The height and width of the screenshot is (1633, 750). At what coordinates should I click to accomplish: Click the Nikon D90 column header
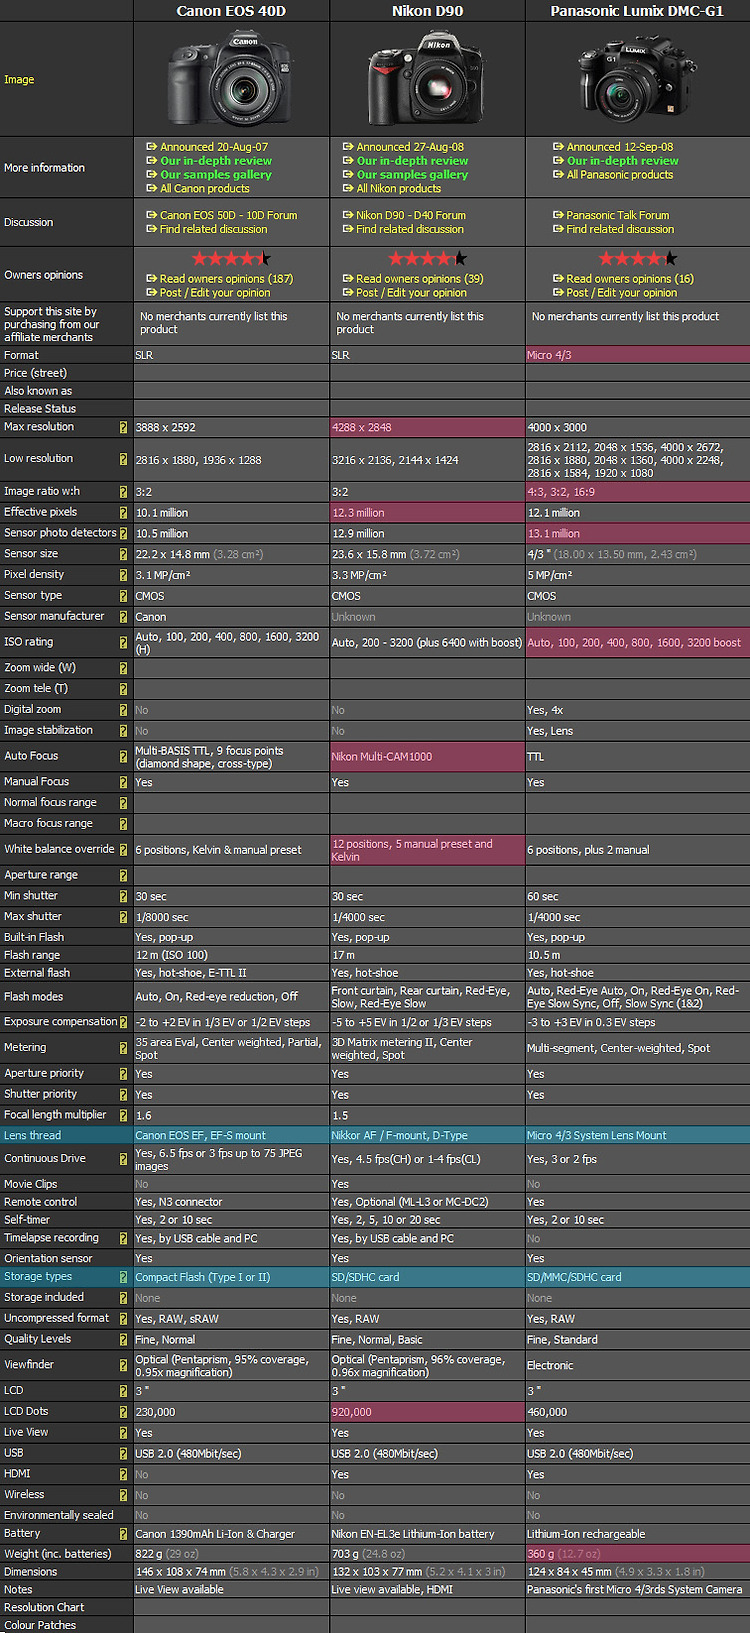point(427,11)
